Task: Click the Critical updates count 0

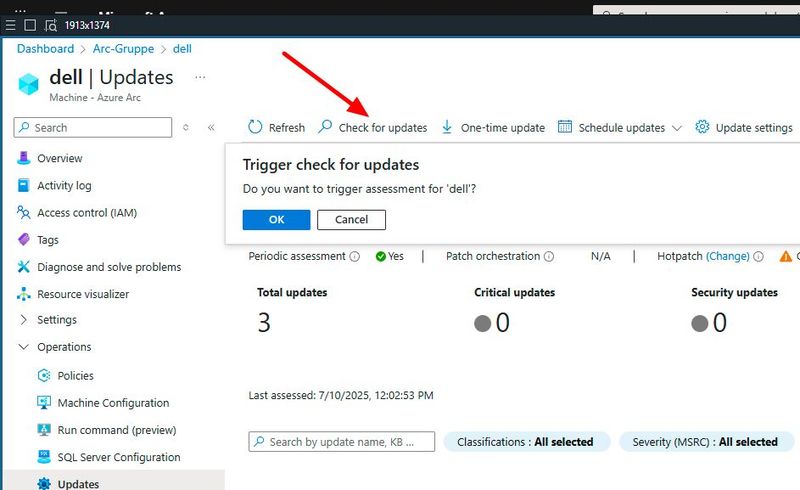Action: (503, 323)
